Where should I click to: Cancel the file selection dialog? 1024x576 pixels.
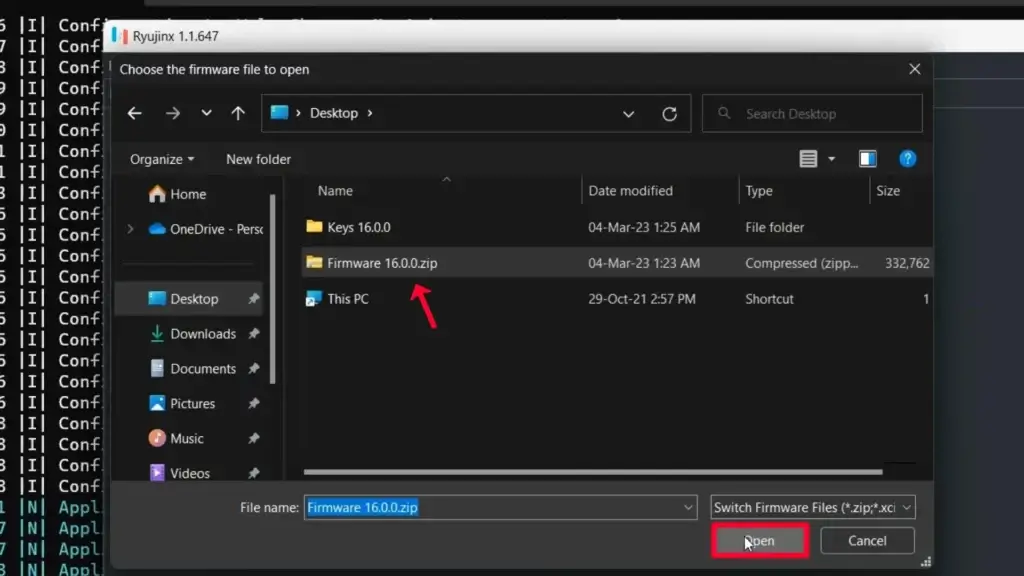[867, 541]
